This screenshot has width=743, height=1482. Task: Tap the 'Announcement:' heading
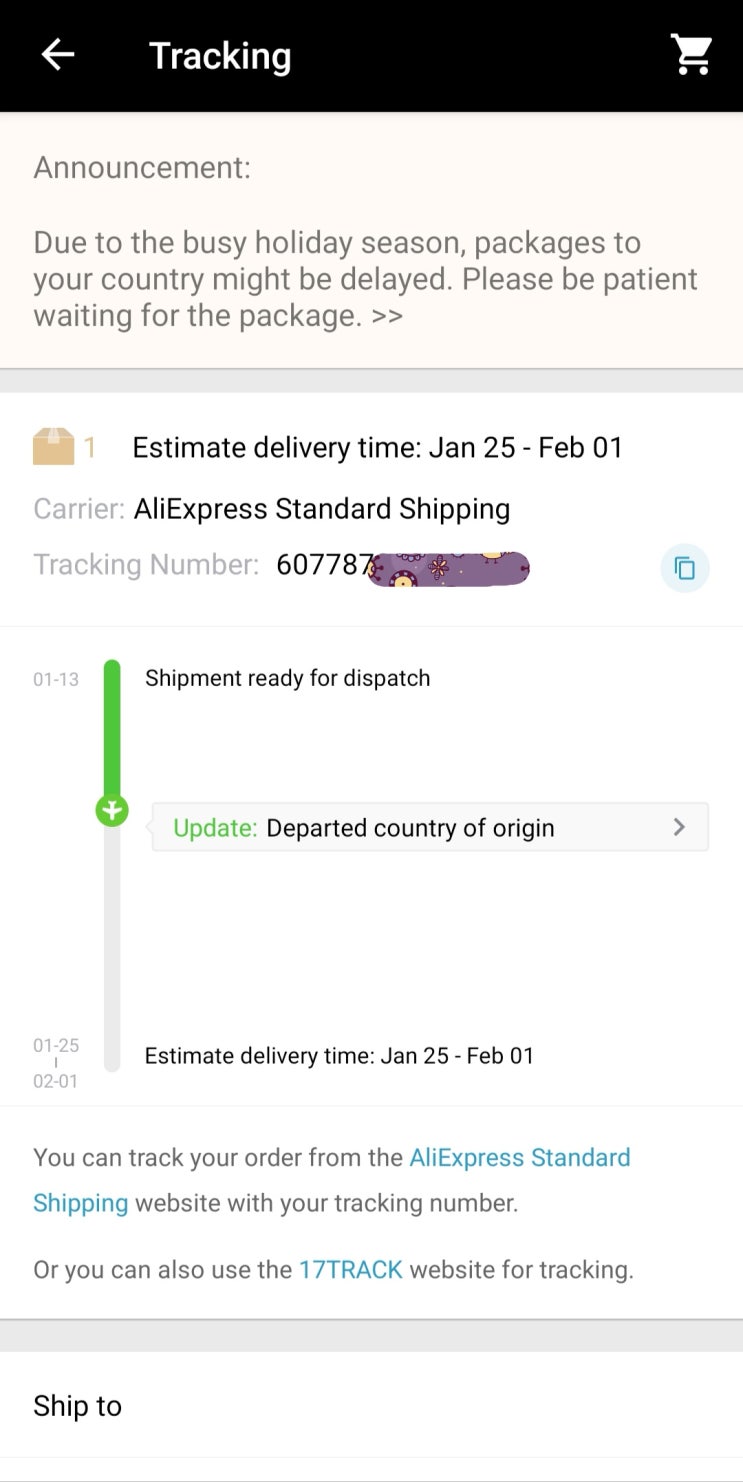click(x=142, y=167)
